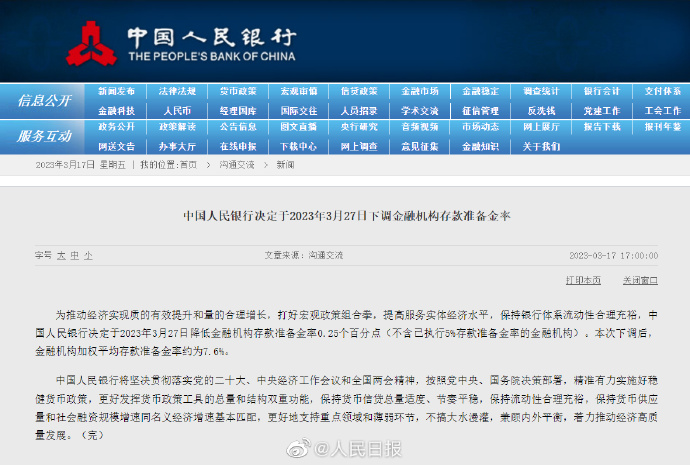Open the 法律法规 menu item

tap(177, 92)
